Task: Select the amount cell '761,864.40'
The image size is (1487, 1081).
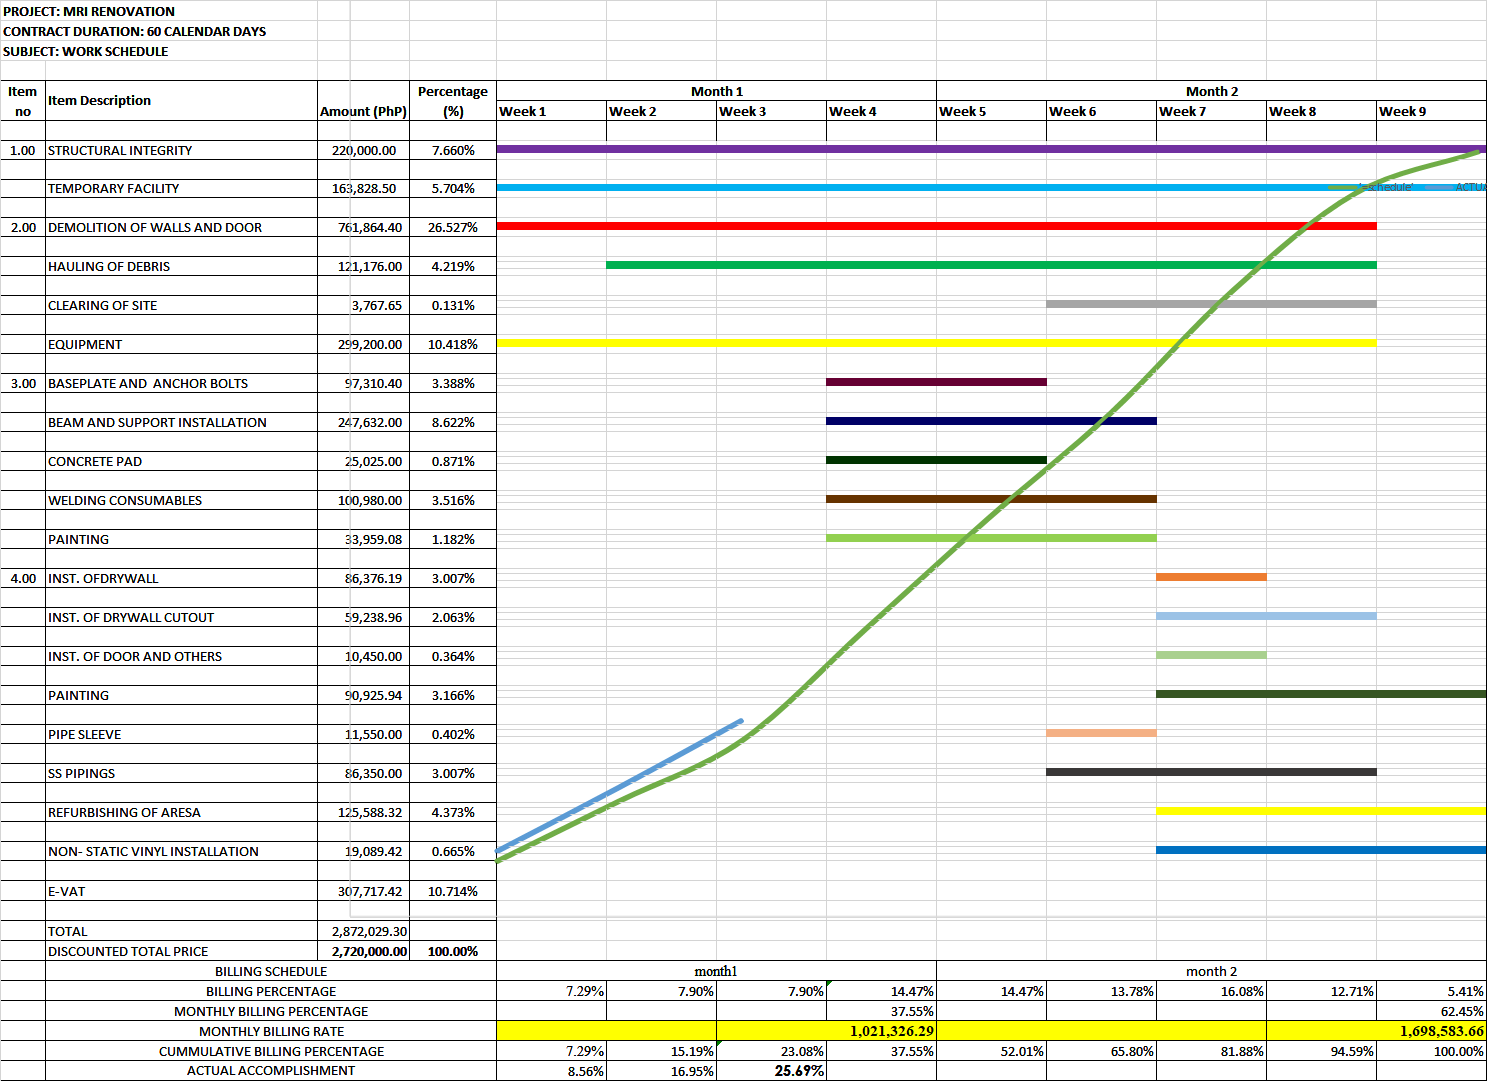Action: point(363,227)
